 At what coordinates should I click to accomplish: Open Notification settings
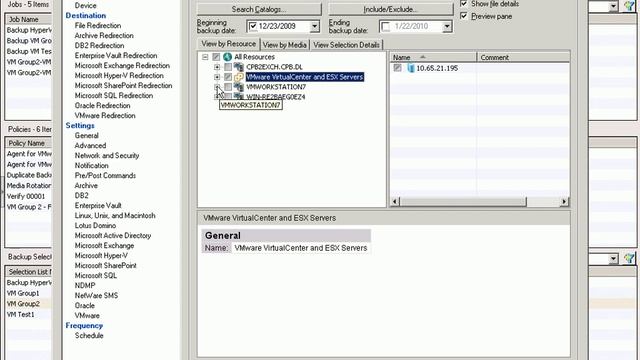tap(91, 165)
